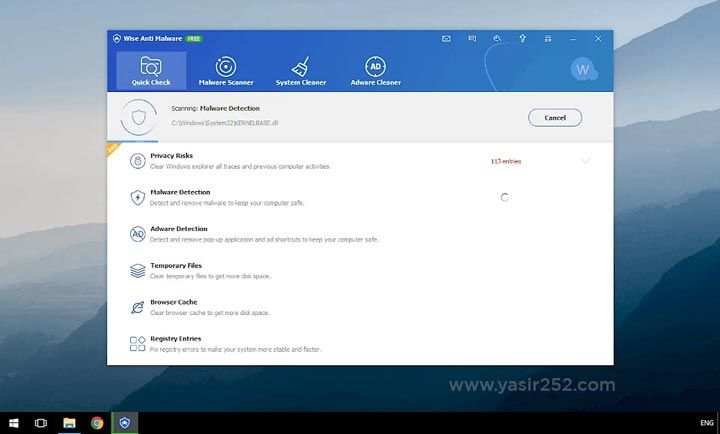Open File Explorer from the taskbar
Screen dimensions: 720x434
pos(69,423)
